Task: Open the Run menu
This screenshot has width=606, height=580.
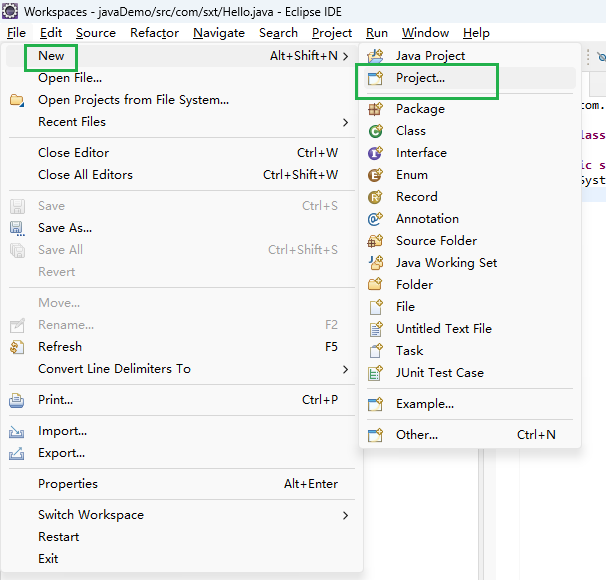Action: click(377, 33)
